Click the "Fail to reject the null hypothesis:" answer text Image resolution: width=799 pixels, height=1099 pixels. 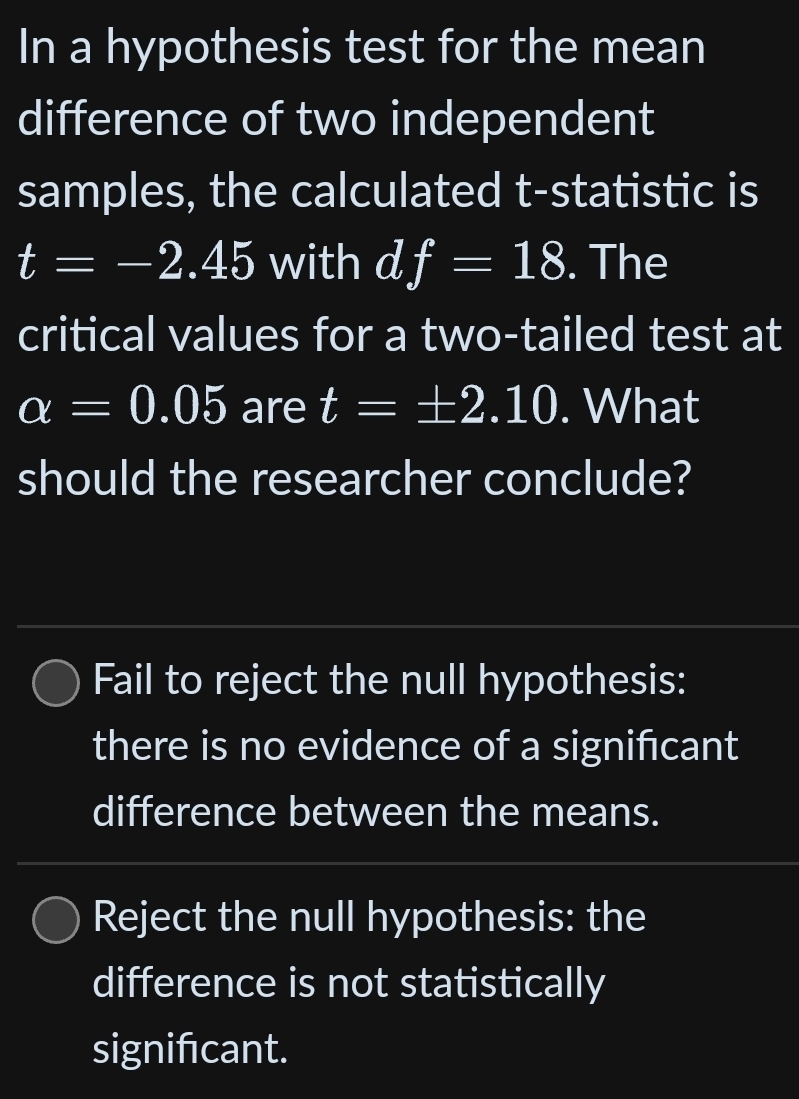point(389,681)
